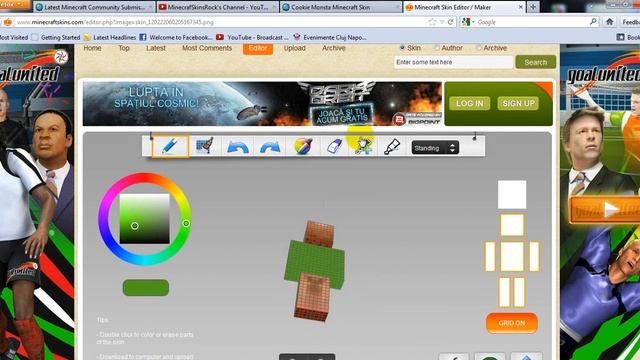Select the Skin search radio button

pyautogui.click(x=402, y=48)
